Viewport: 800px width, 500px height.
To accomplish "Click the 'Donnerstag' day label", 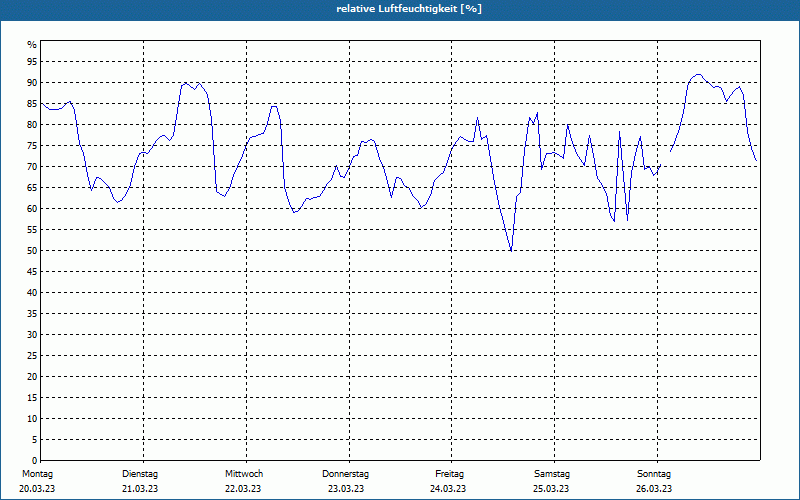I will (345, 474).
